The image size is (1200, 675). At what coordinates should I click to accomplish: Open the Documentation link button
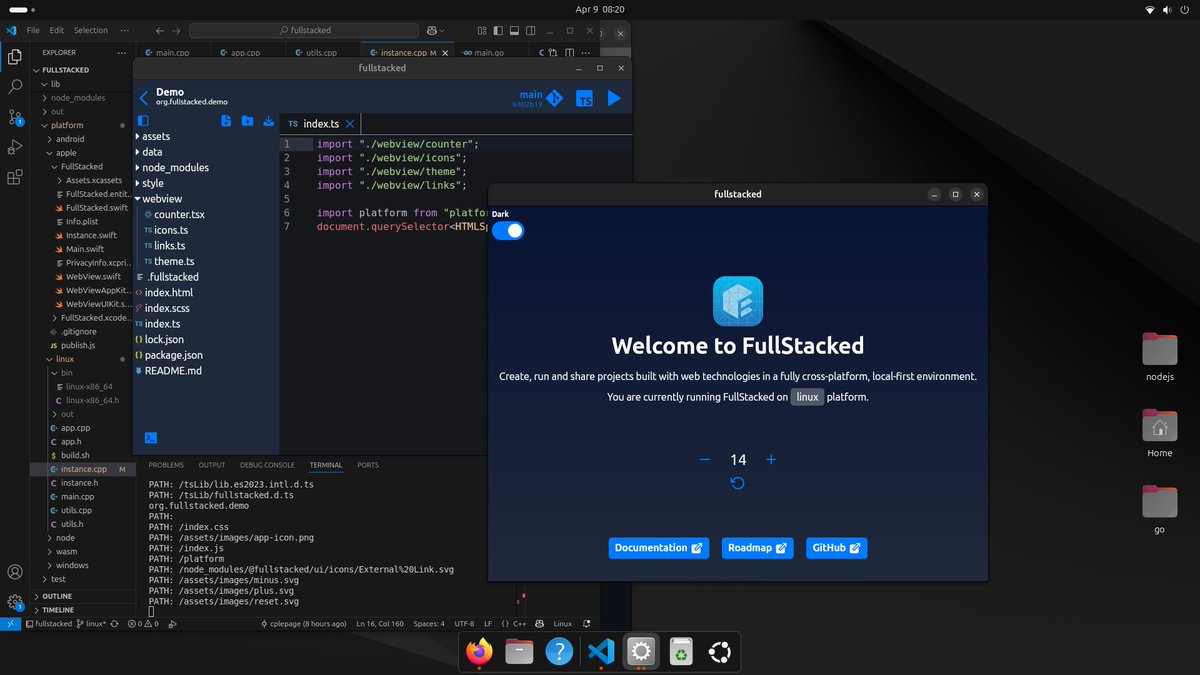(658, 548)
